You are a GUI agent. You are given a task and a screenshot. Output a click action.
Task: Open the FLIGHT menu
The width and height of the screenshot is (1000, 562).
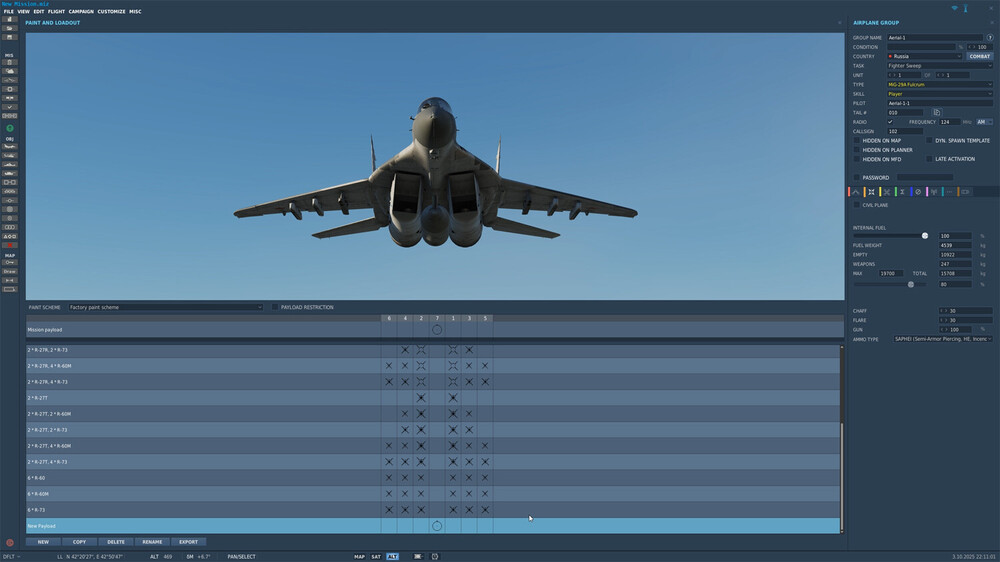pos(56,11)
